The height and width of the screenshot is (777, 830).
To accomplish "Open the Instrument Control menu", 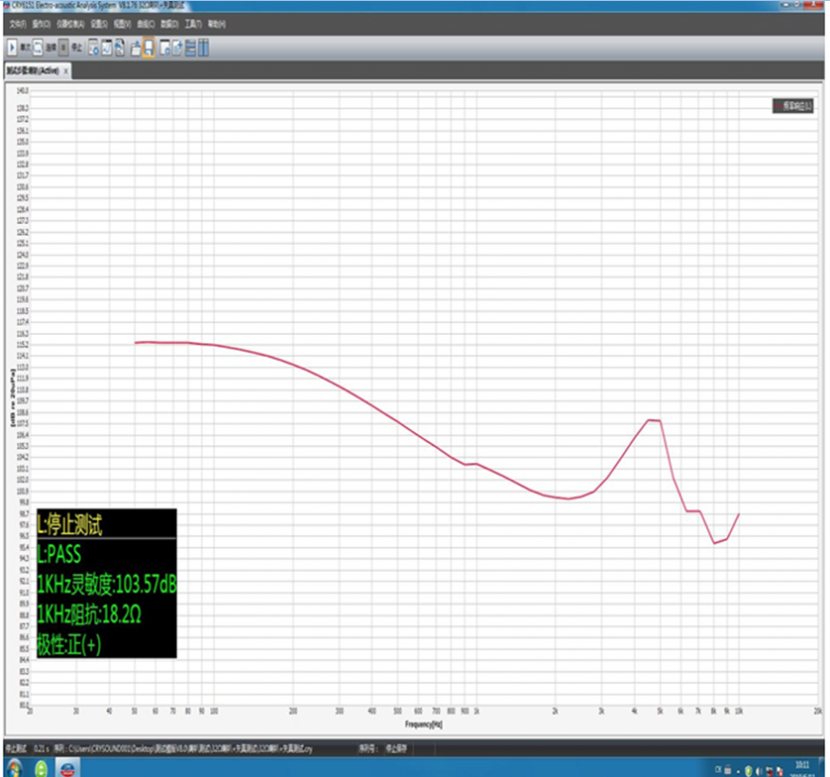I will click(x=70, y=24).
